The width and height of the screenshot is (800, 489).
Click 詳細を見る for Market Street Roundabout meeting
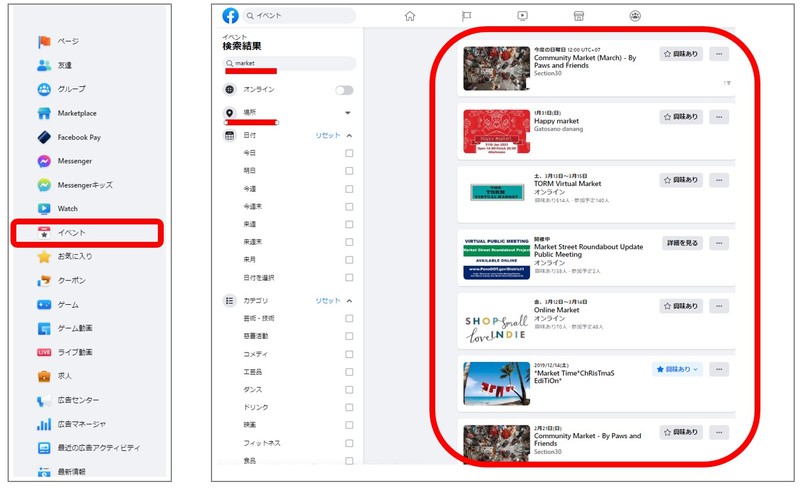(x=681, y=243)
